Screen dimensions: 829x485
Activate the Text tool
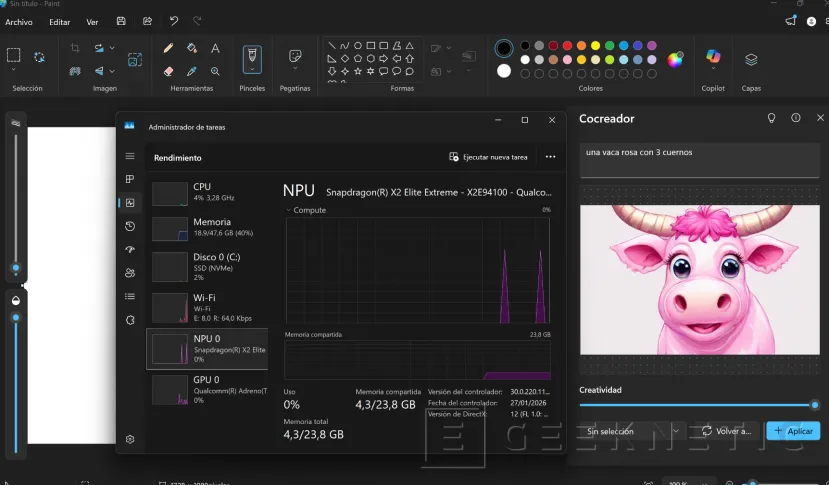coord(215,48)
